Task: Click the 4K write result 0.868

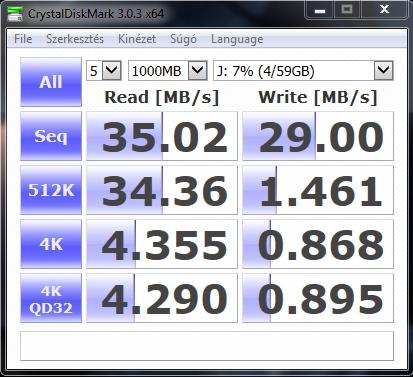Action: click(x=318, y=244)
